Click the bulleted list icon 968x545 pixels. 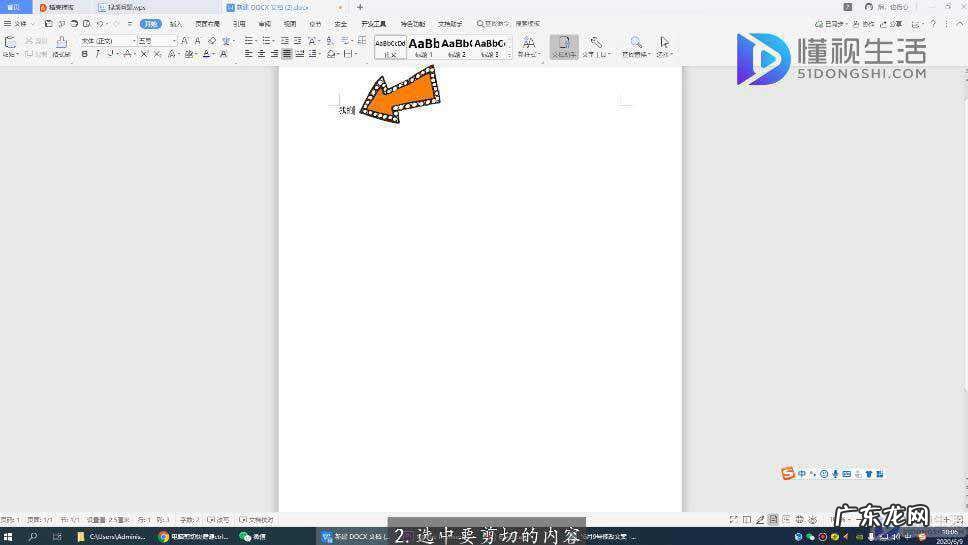(x=248, y=41)
